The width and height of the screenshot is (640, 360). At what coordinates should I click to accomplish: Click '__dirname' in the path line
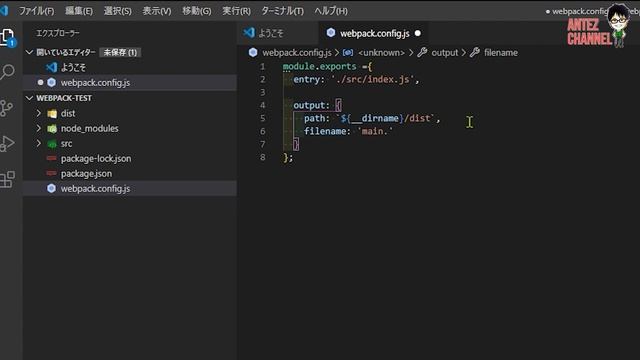point(375,118)
